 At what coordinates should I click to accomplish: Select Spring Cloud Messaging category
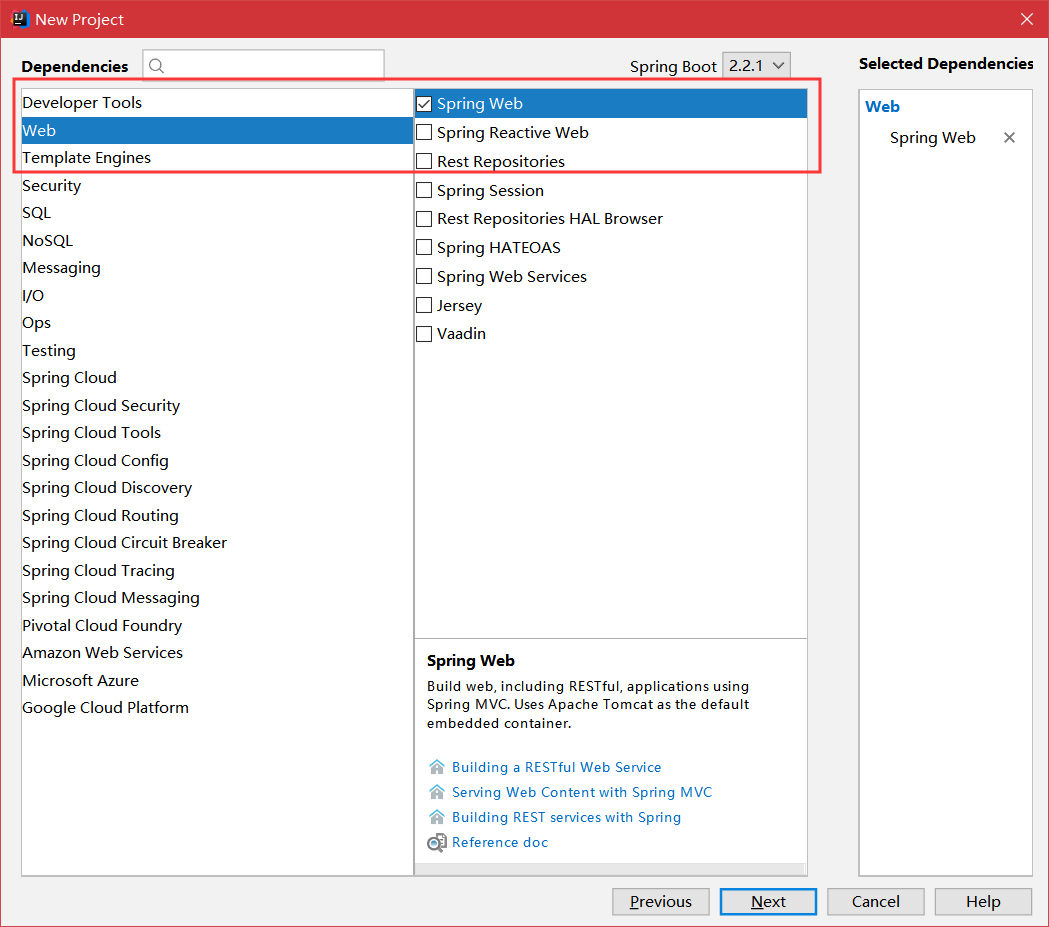pos(217,598)
